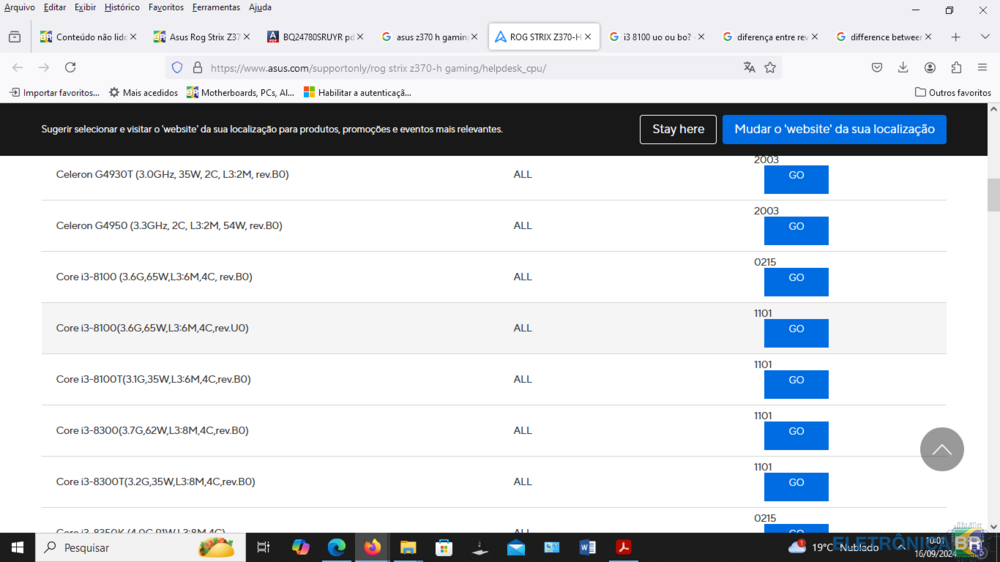The image size is (1000, 562).
Task: Open 'Importar favoritos...' bookmark
Action: (x=54, y=92)
